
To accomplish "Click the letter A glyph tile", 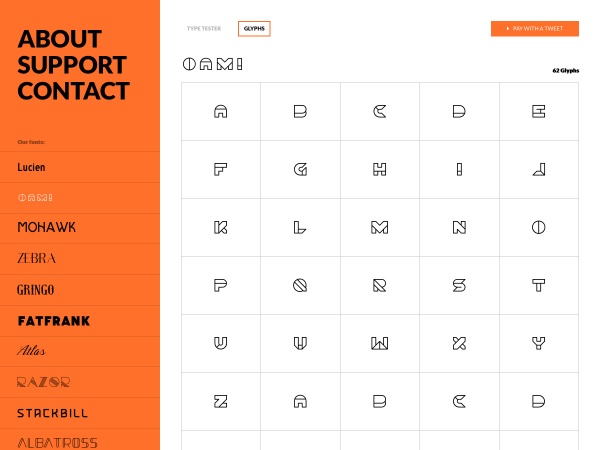I will pyautogui.click(x=221, y=112).
